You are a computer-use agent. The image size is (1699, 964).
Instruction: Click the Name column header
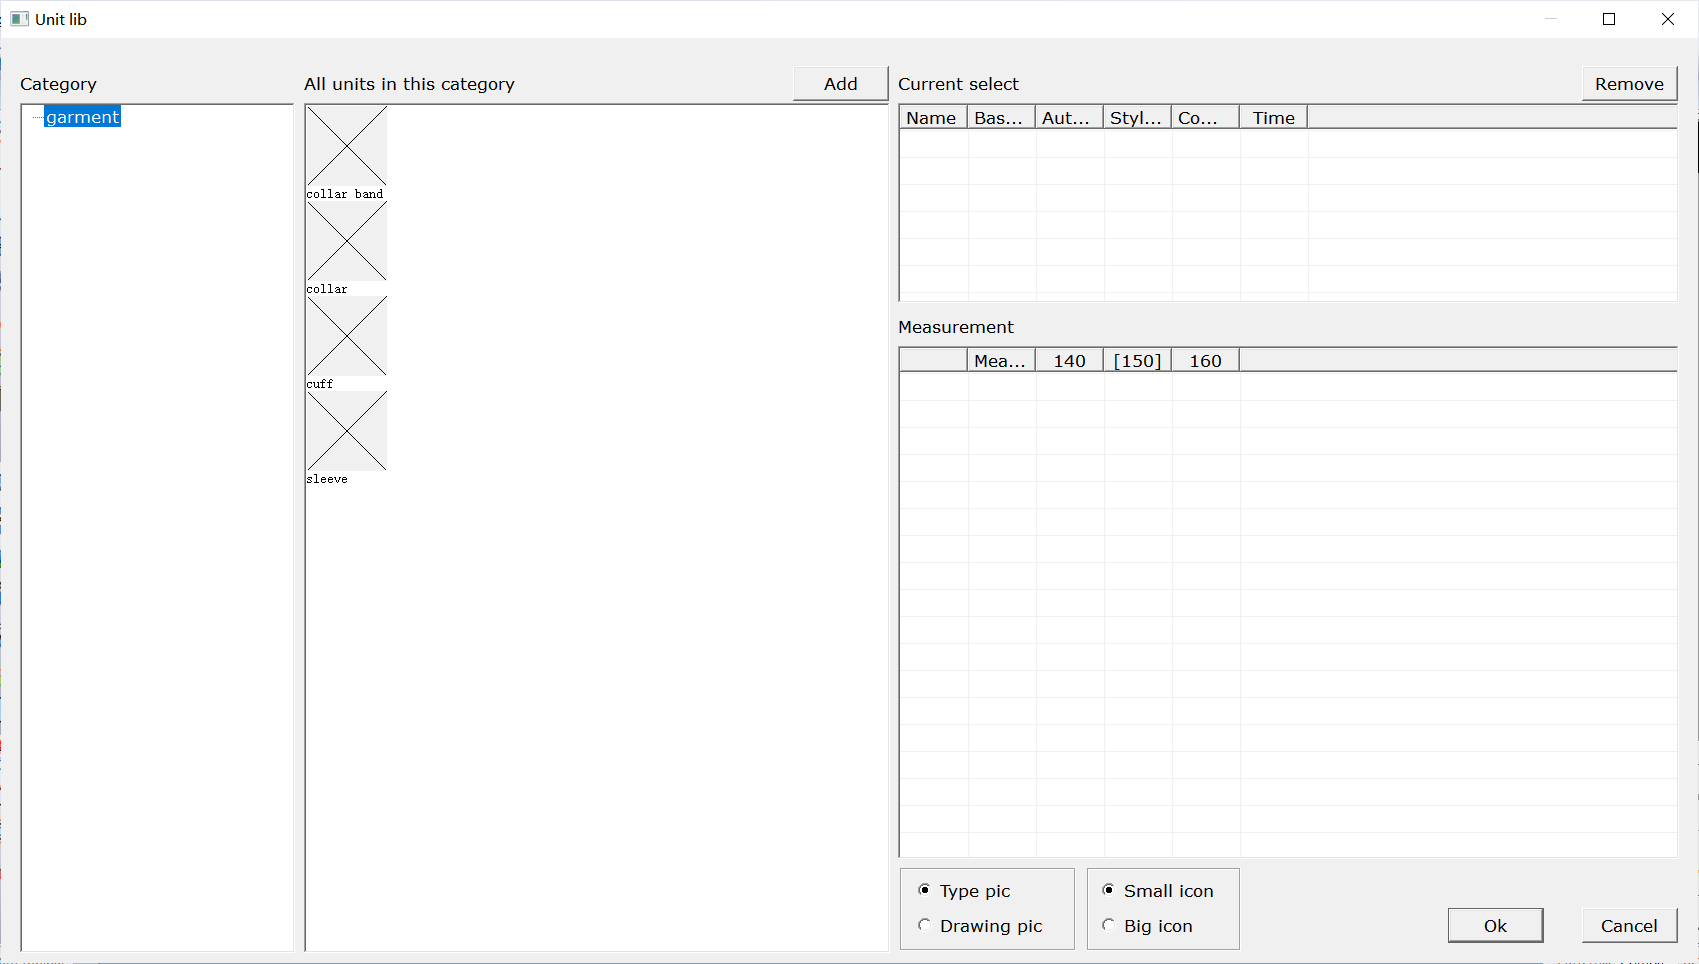click(x=932, y=118)
